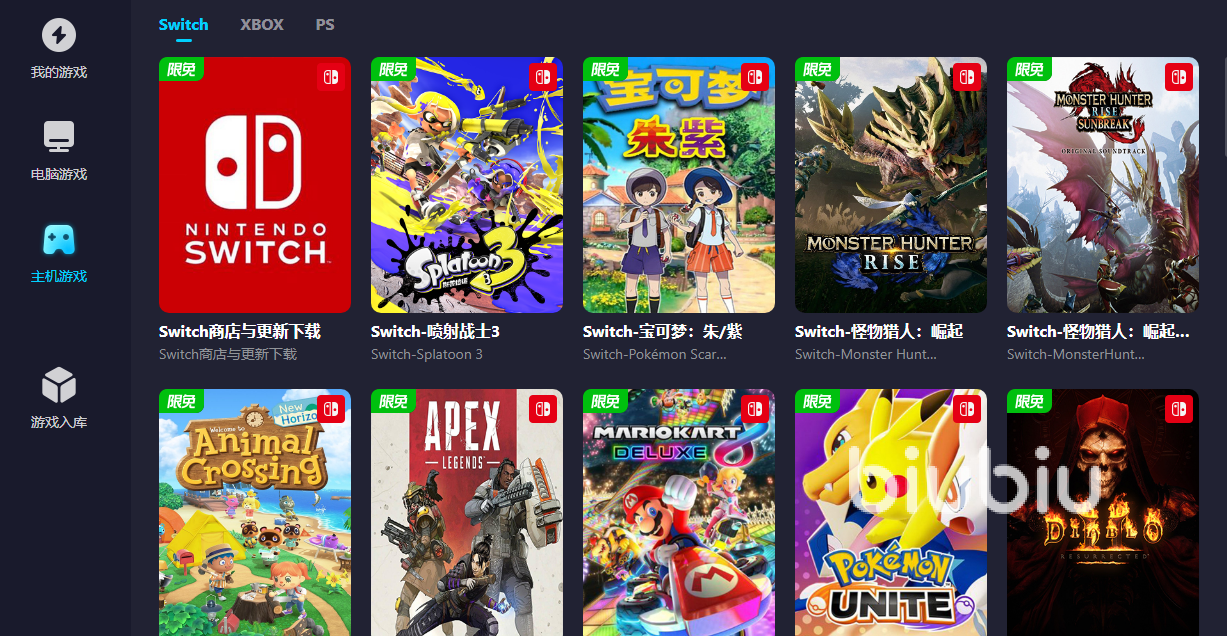The image size is (1227, 636).
Task: Open the Monster Hunter Sunbreak cover
Action: (1103, 185)
